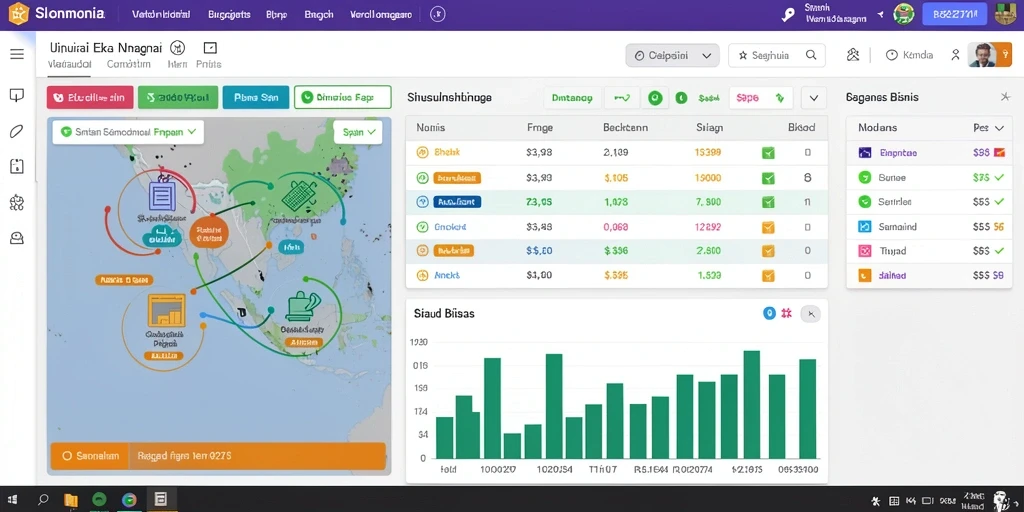Toggle the green checkbox in the Bhekk row
1024x512 pixels.
768,153
